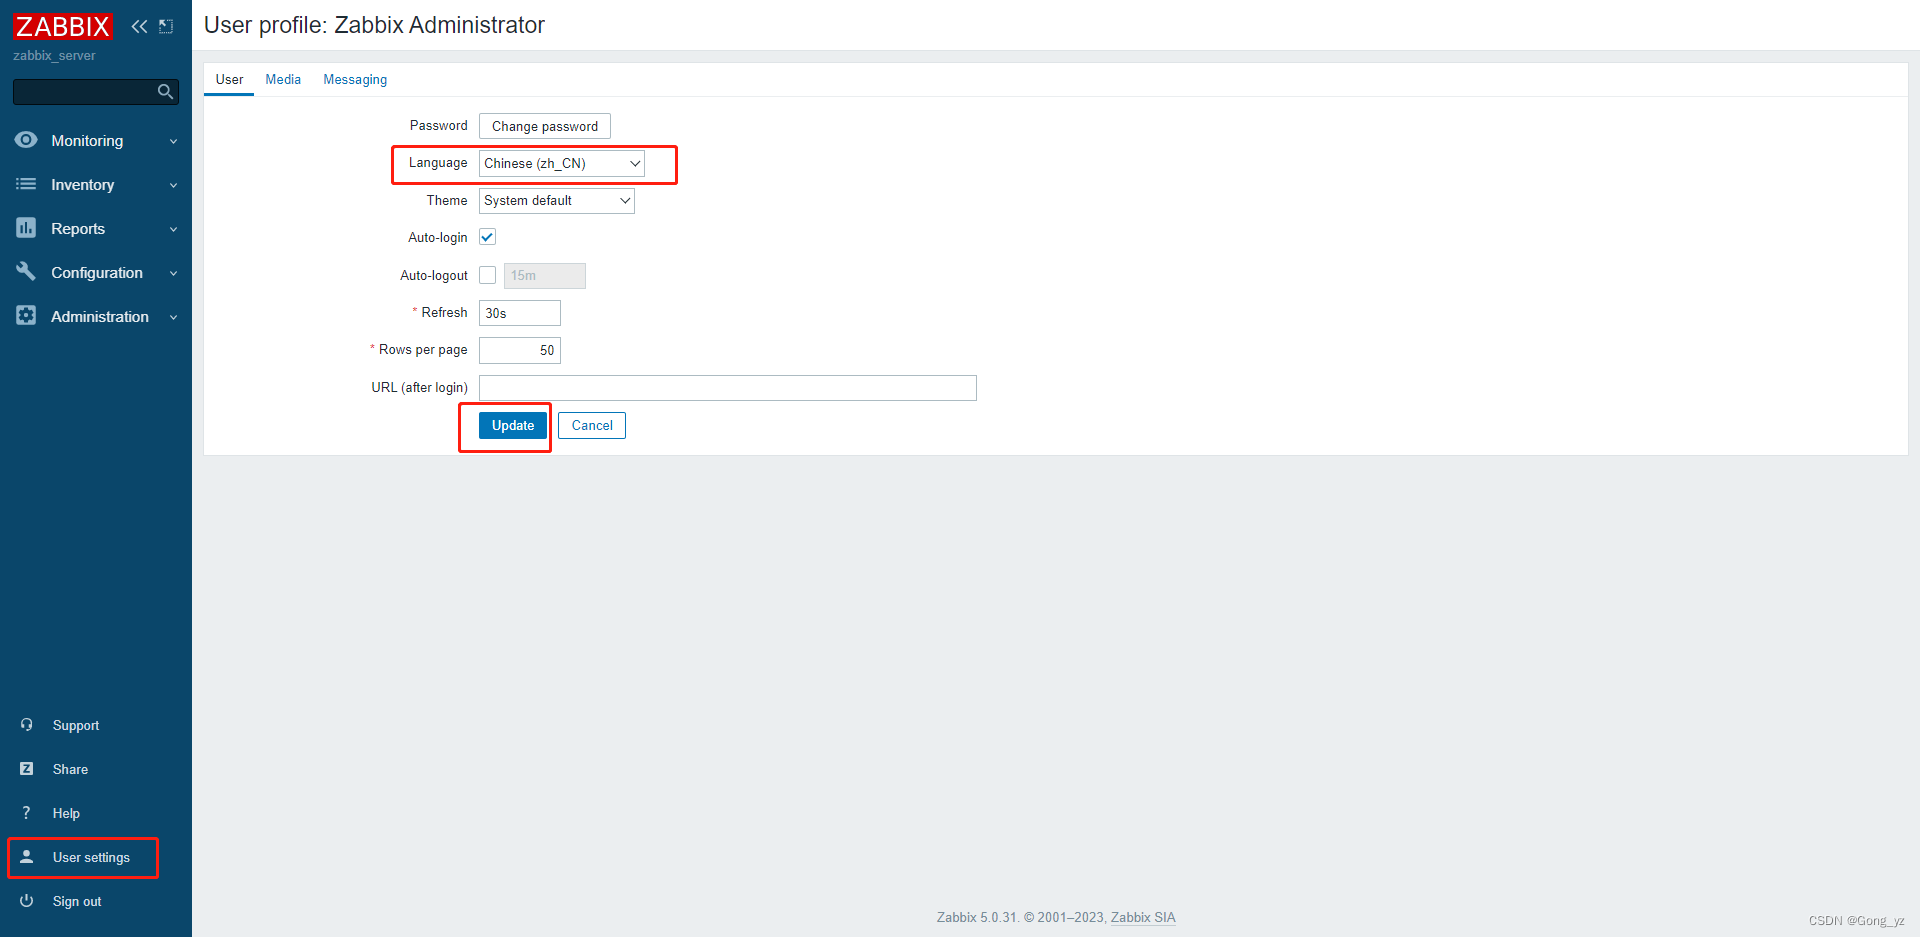
Task: Expand the Inventory menu chevron
Action: (x=174, y=185)
